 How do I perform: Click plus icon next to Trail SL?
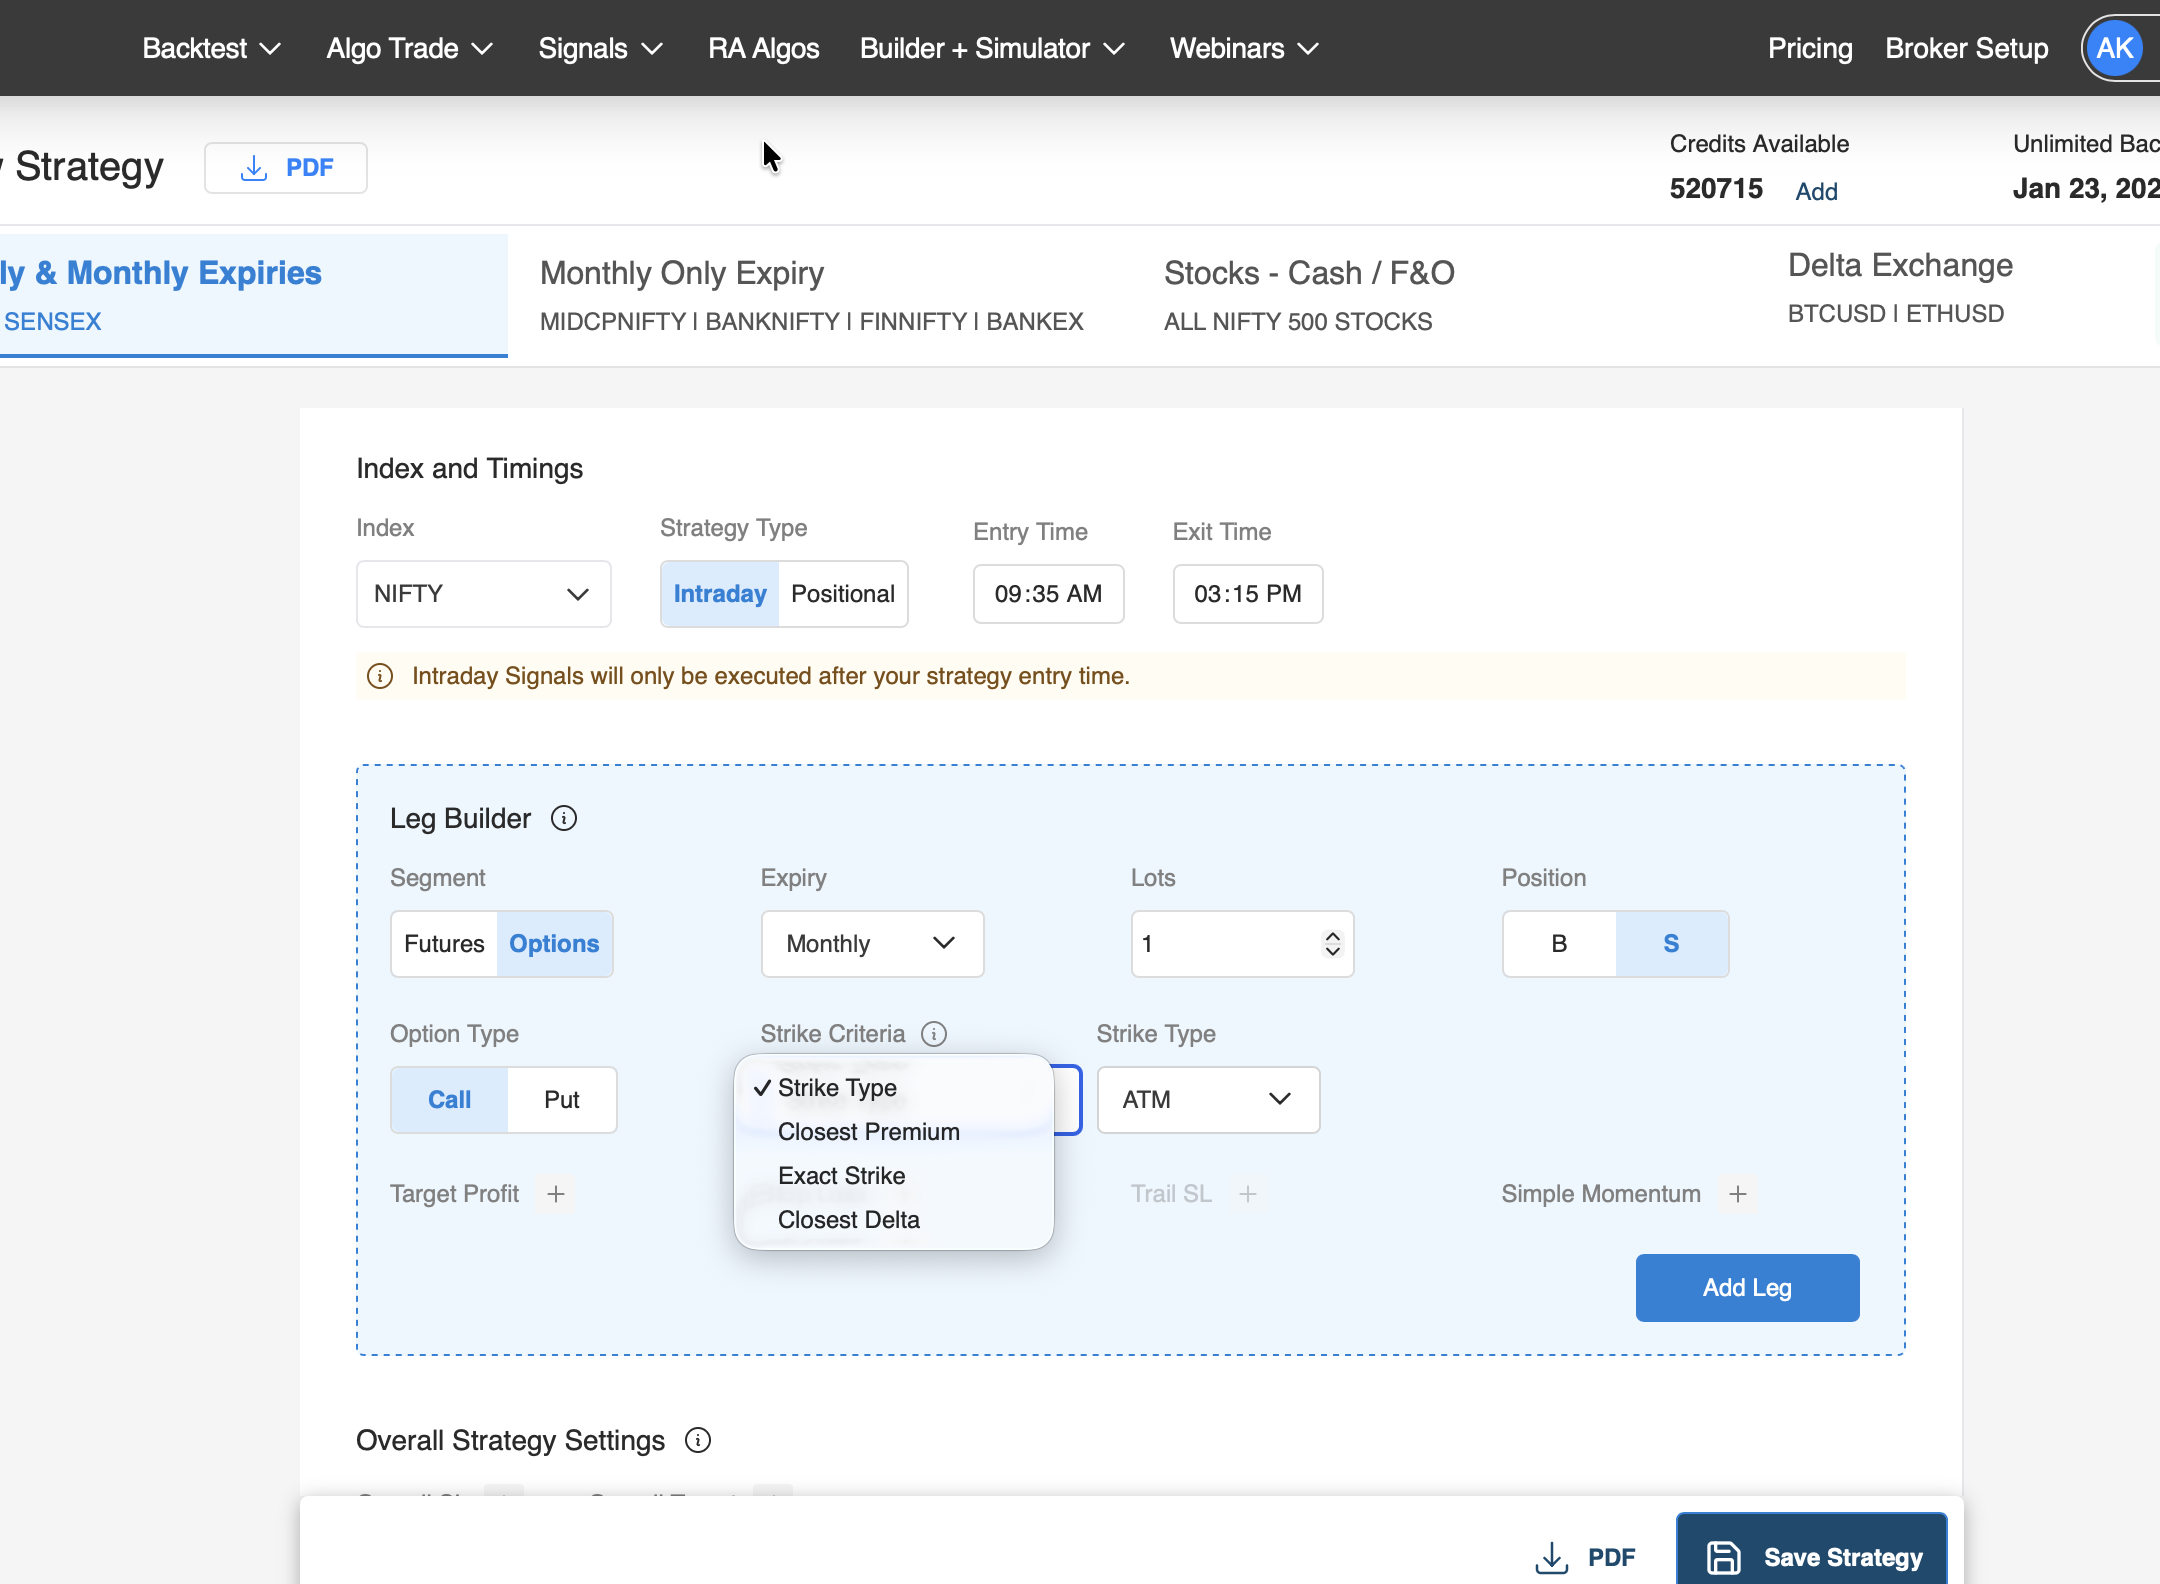1247,1193
